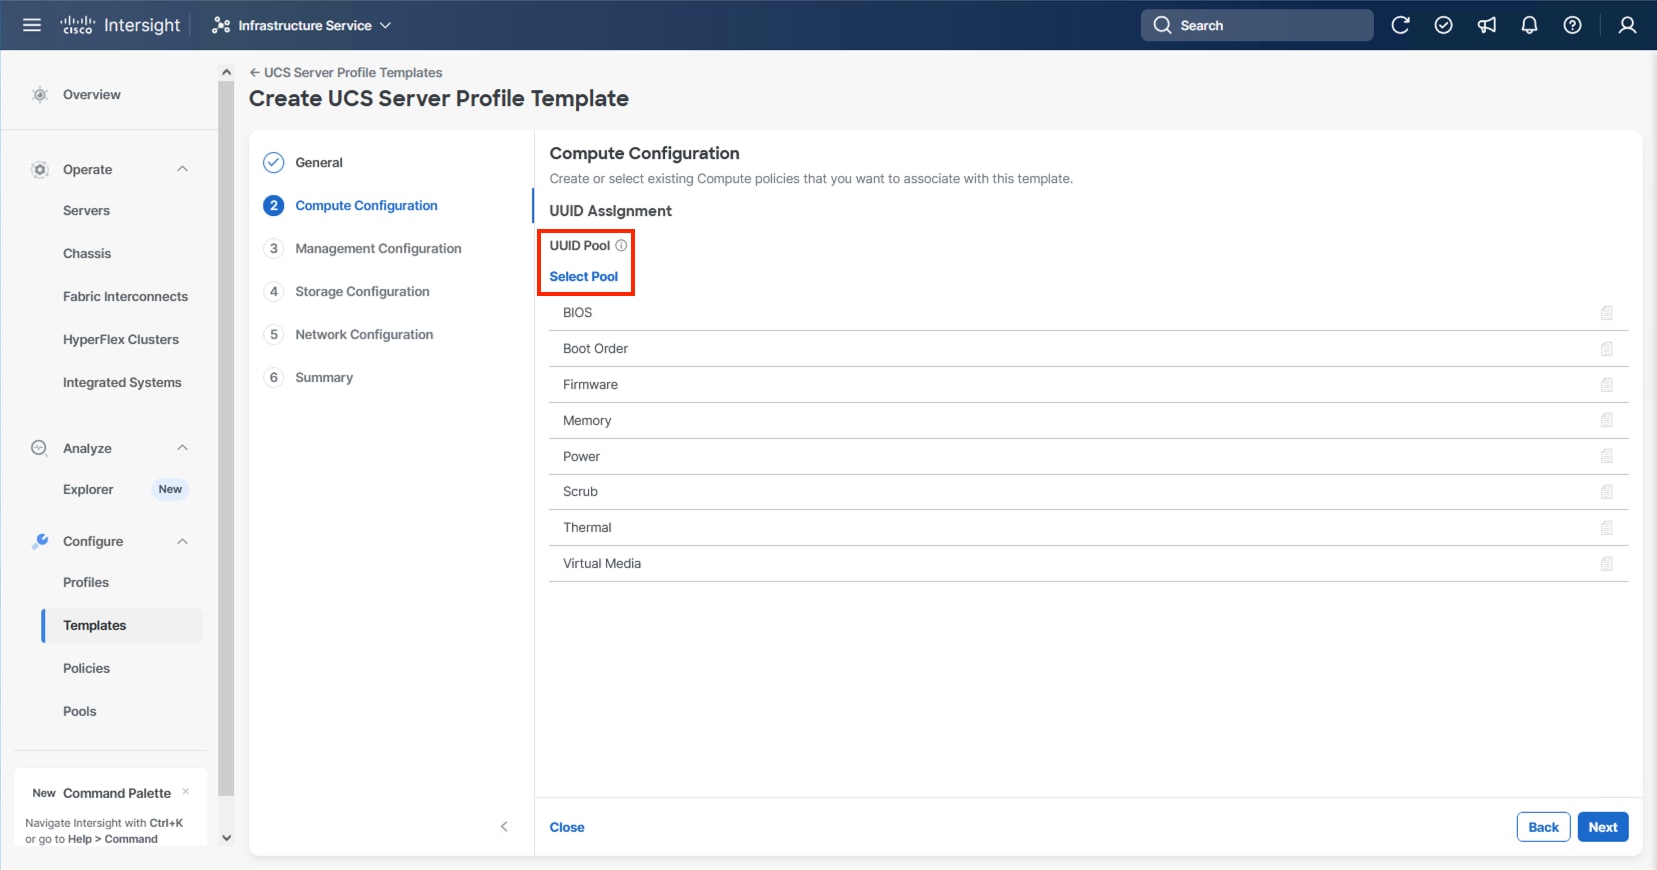Collapse the Configure section
Screen dimensions: 1657x870
(182, 541)
